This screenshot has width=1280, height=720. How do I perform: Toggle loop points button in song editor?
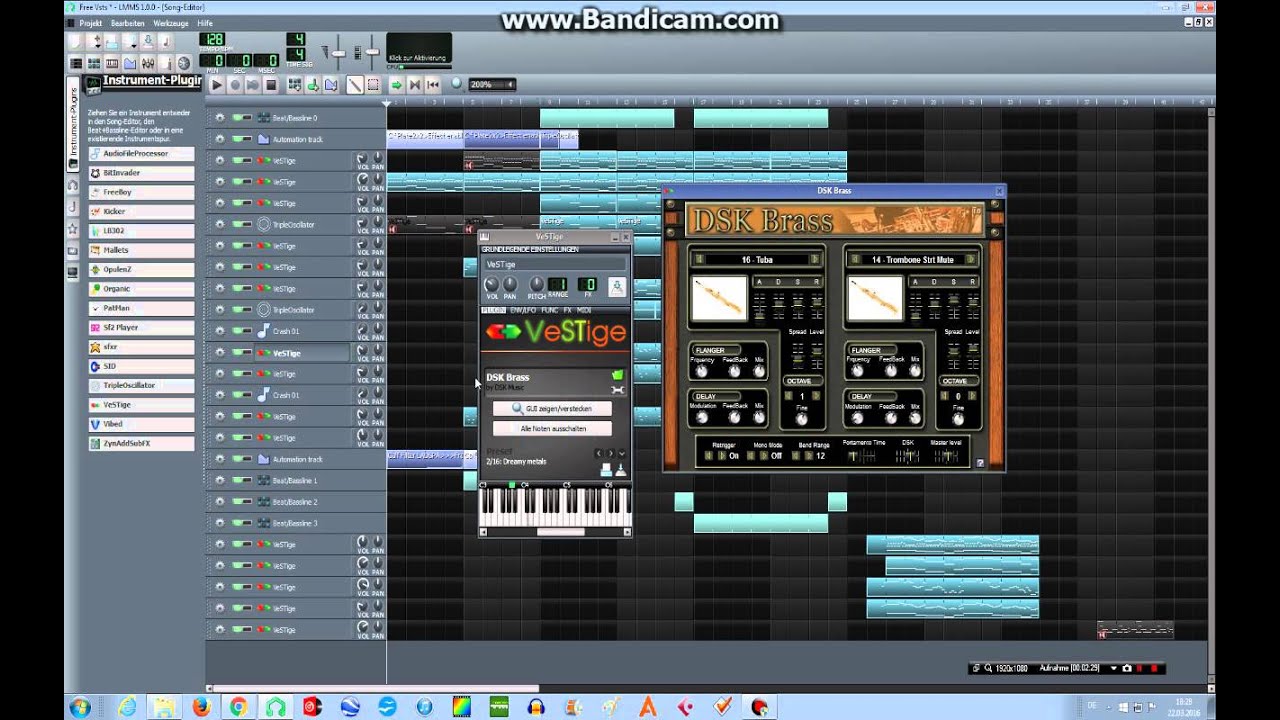click(x=415, y=85)
